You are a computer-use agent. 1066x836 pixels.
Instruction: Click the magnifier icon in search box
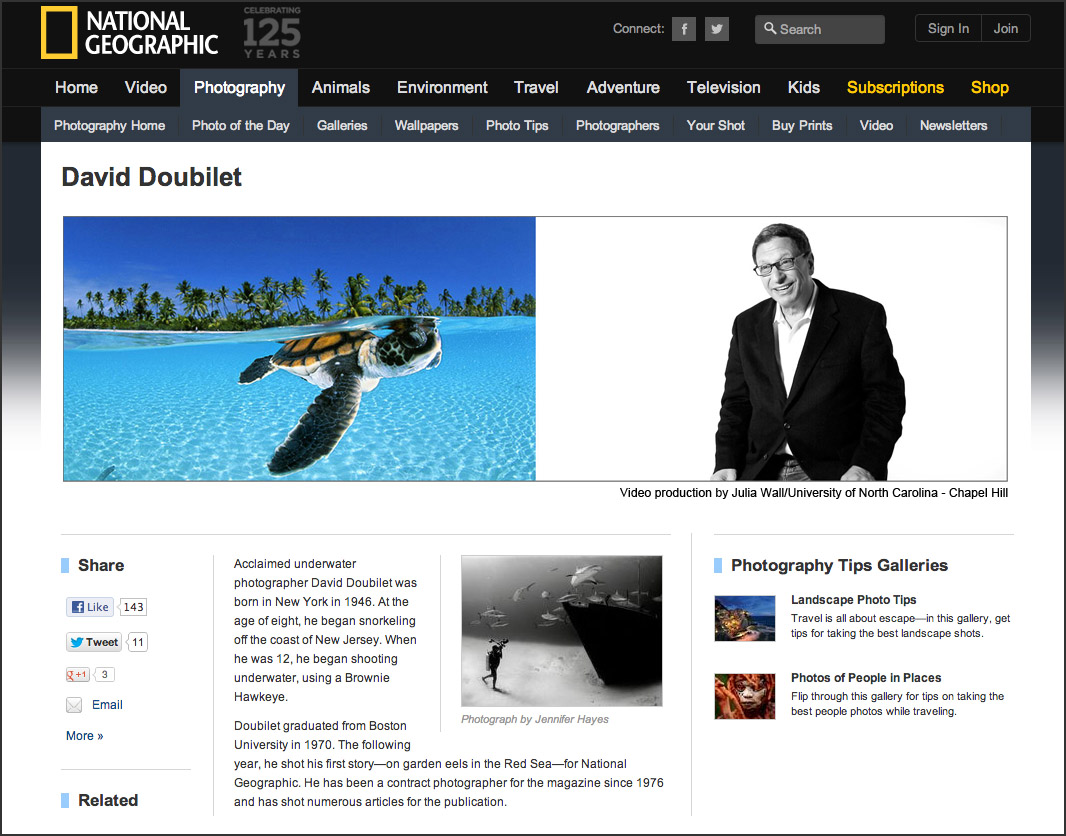point(770,29)
